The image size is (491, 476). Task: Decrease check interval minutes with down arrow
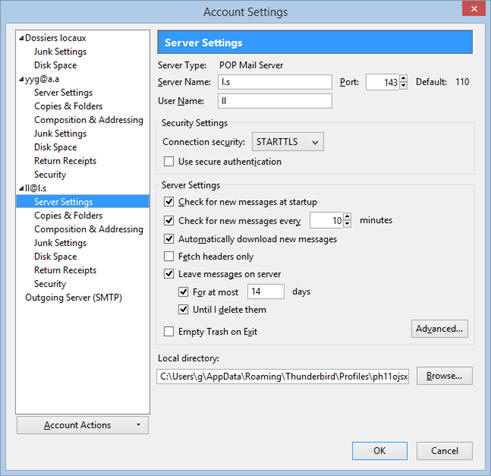point(347,224)
